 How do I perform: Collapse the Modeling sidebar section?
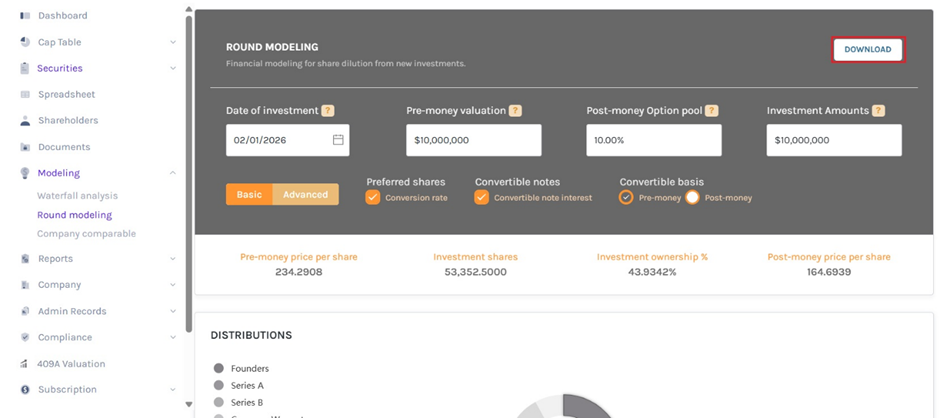(173, 173)
